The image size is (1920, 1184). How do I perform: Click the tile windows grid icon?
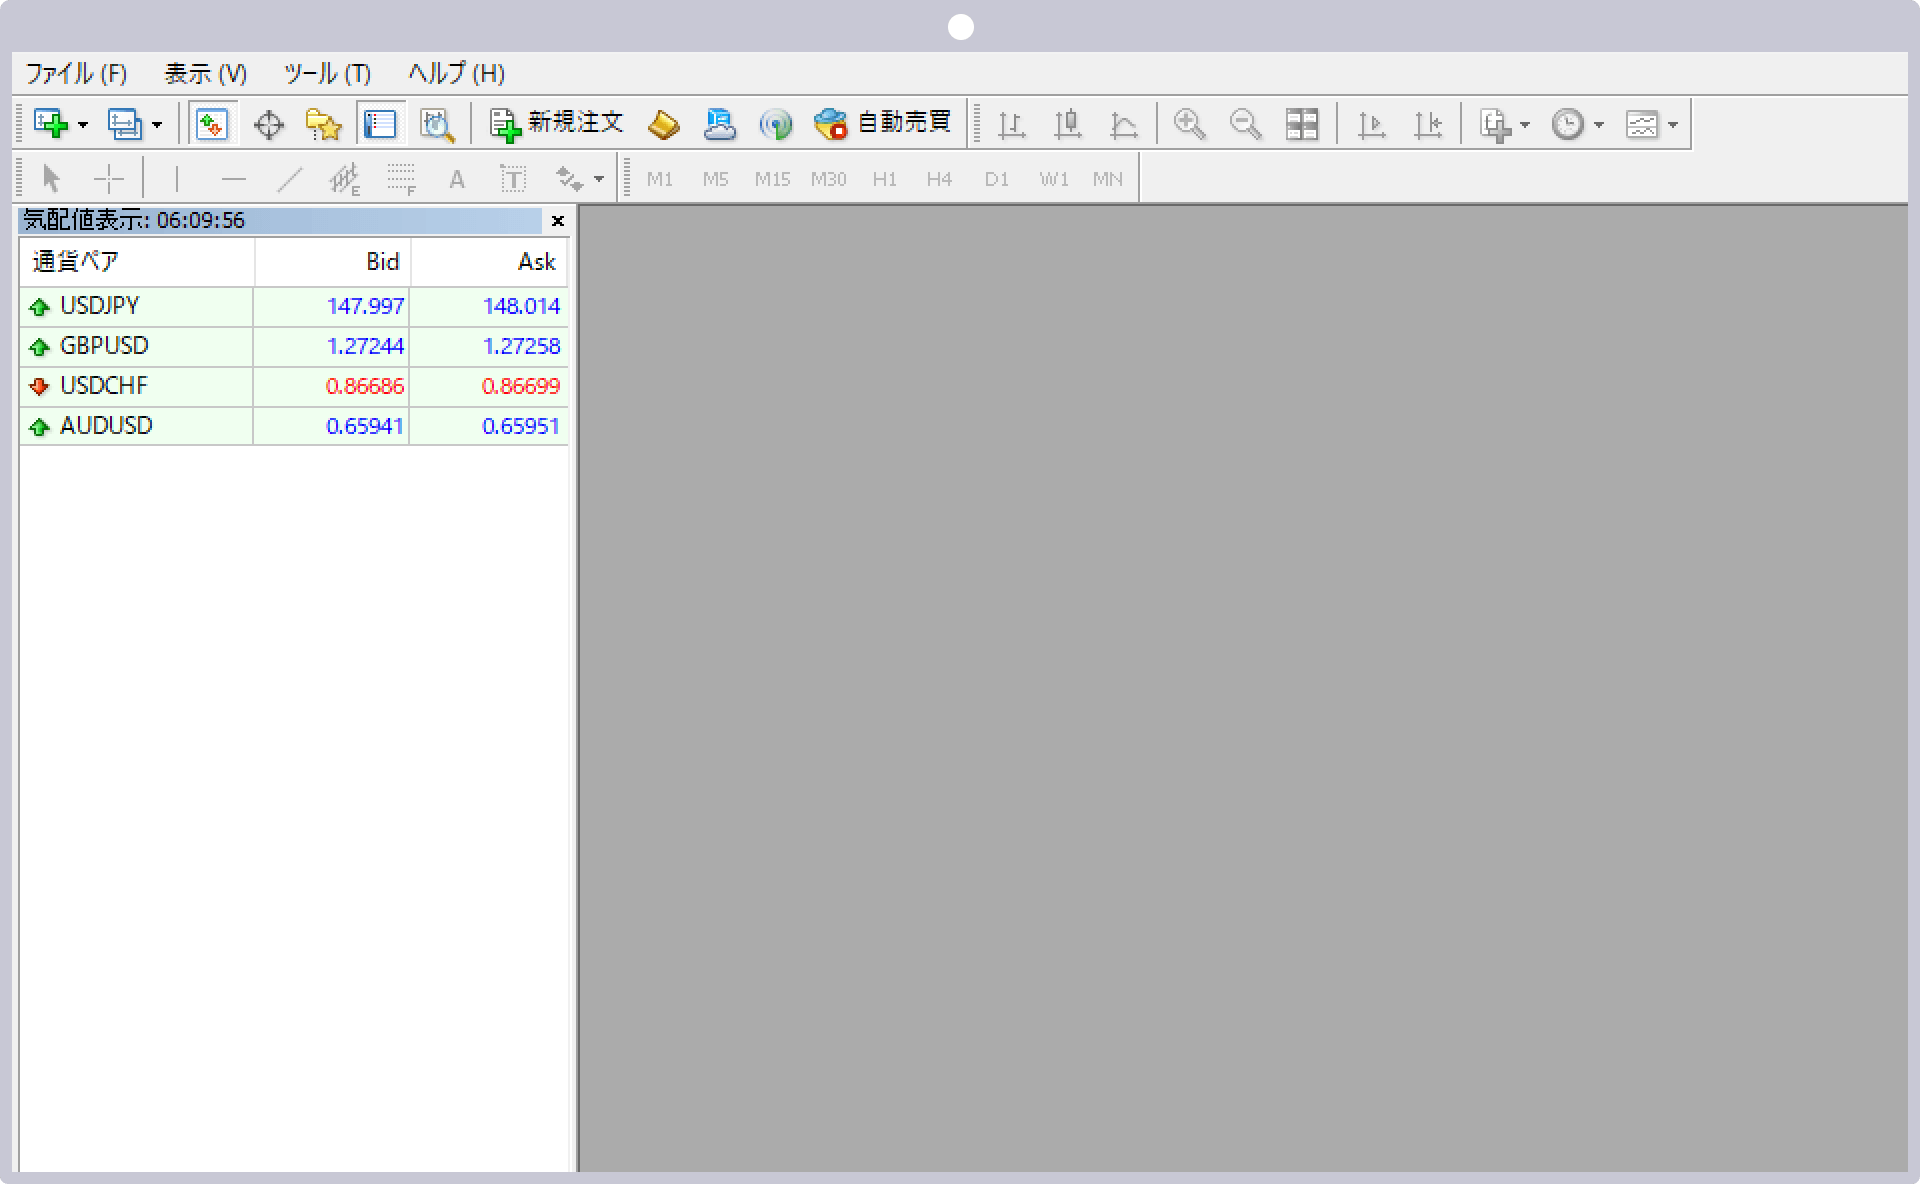[x=1302, y=124]
